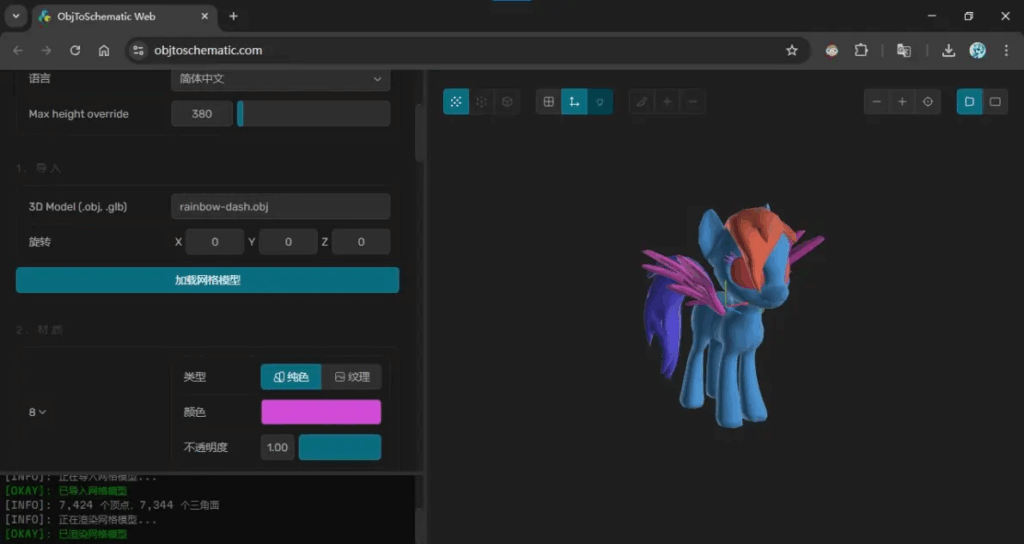The image size is (1024, 544).
Task: Click the 2. 材质 section header
Action: (39, 330)
